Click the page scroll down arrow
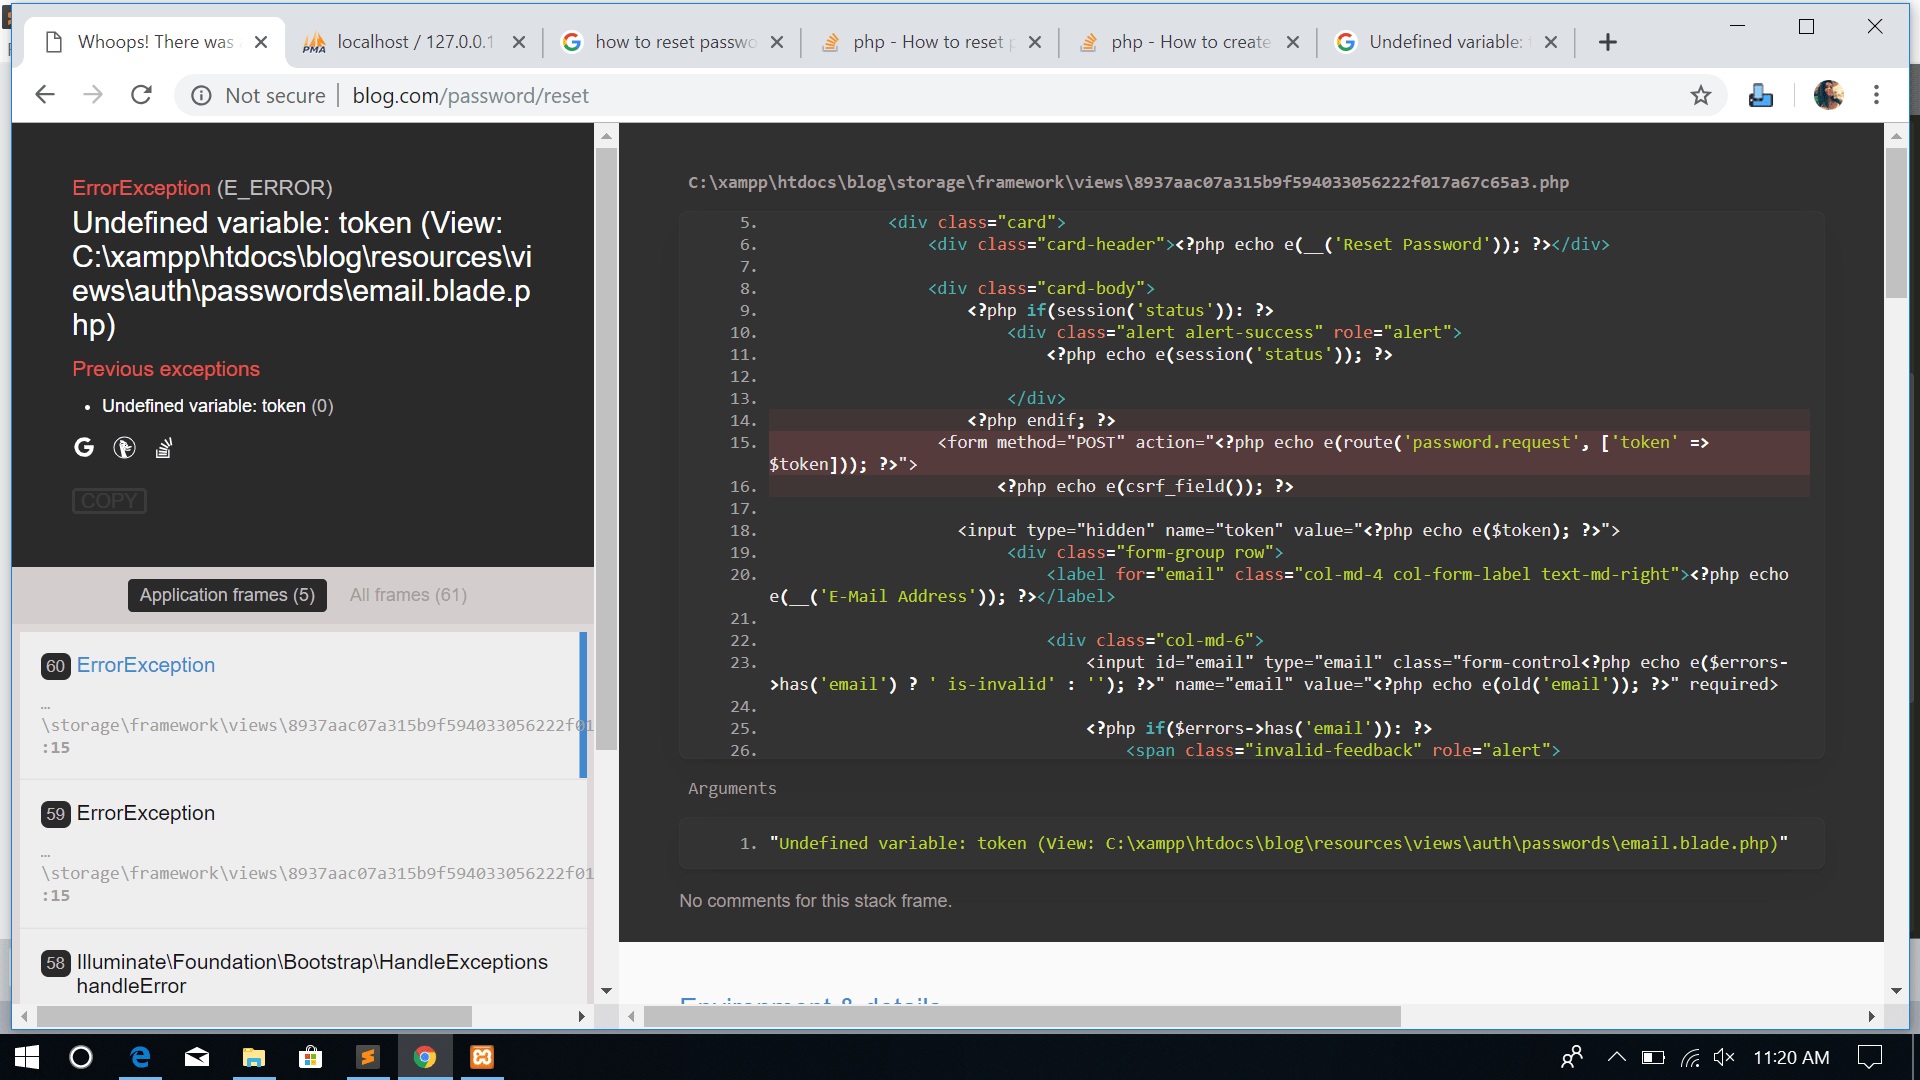This screenshot has height=1080, width=1920. 1896,991
